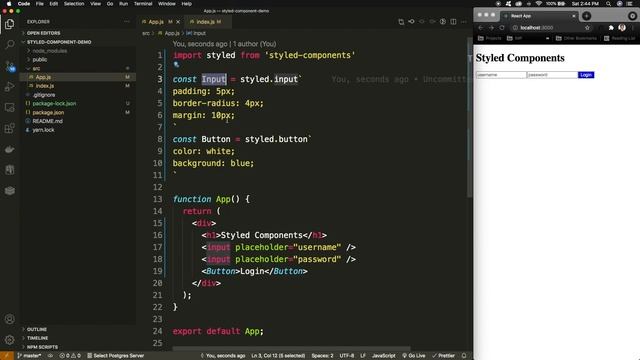Viewport: 640px width, 360px height.
Task: Collapse the src folder
Action: click(x=36, y=69)
